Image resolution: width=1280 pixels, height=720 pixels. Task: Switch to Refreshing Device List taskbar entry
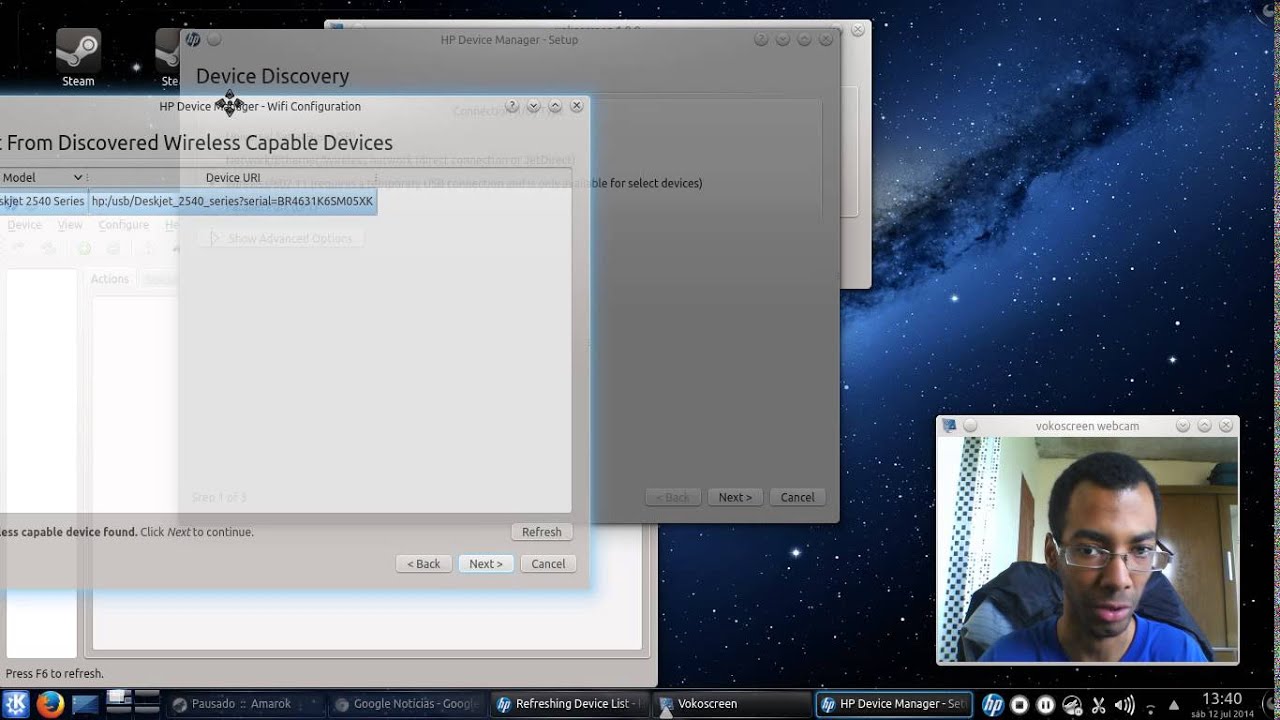click(570, 704)
